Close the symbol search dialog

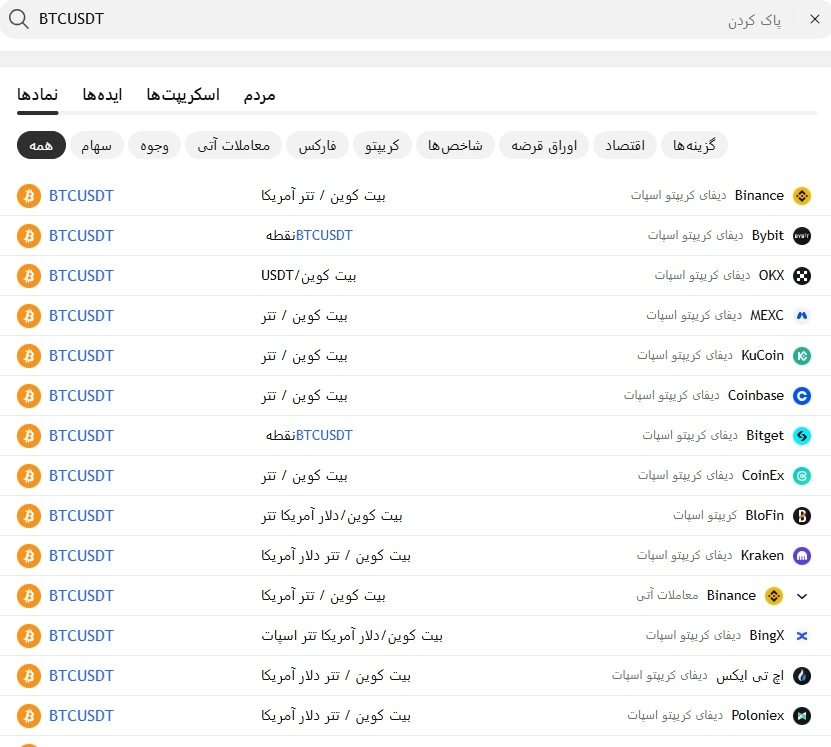click(x=815, y=19)
